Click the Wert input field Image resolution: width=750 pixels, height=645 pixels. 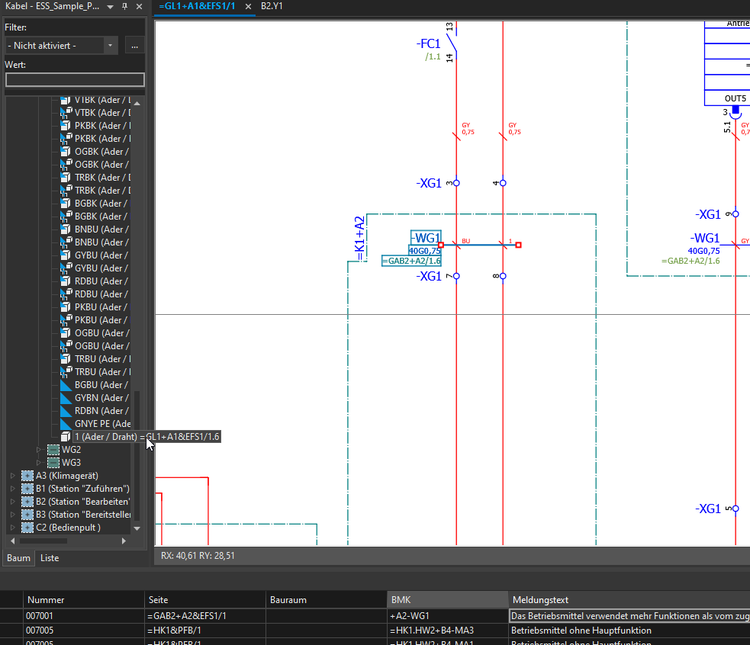pyautogui.click(x=75, y=80)
